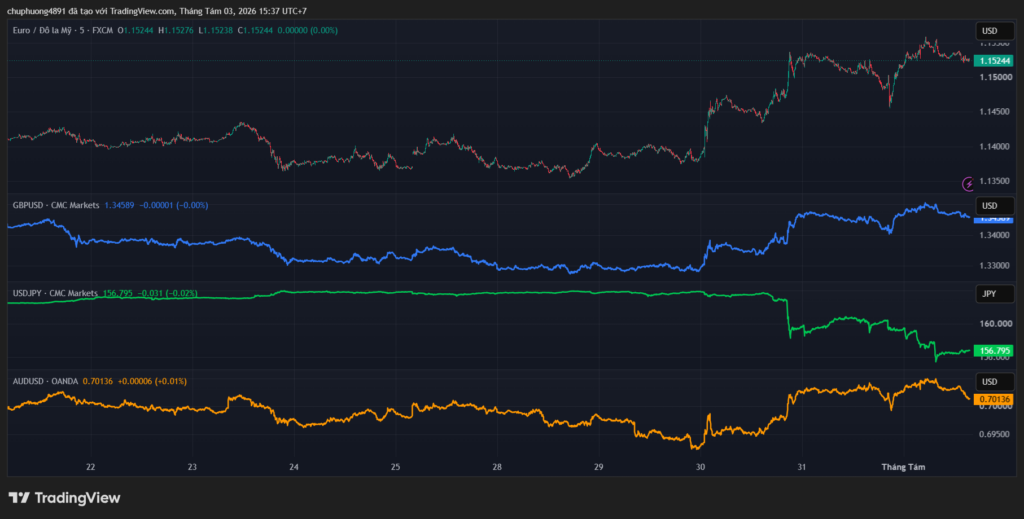Click the EURUSD high value H1.15276
The image size is (1024, 519).
coord(176,30)
